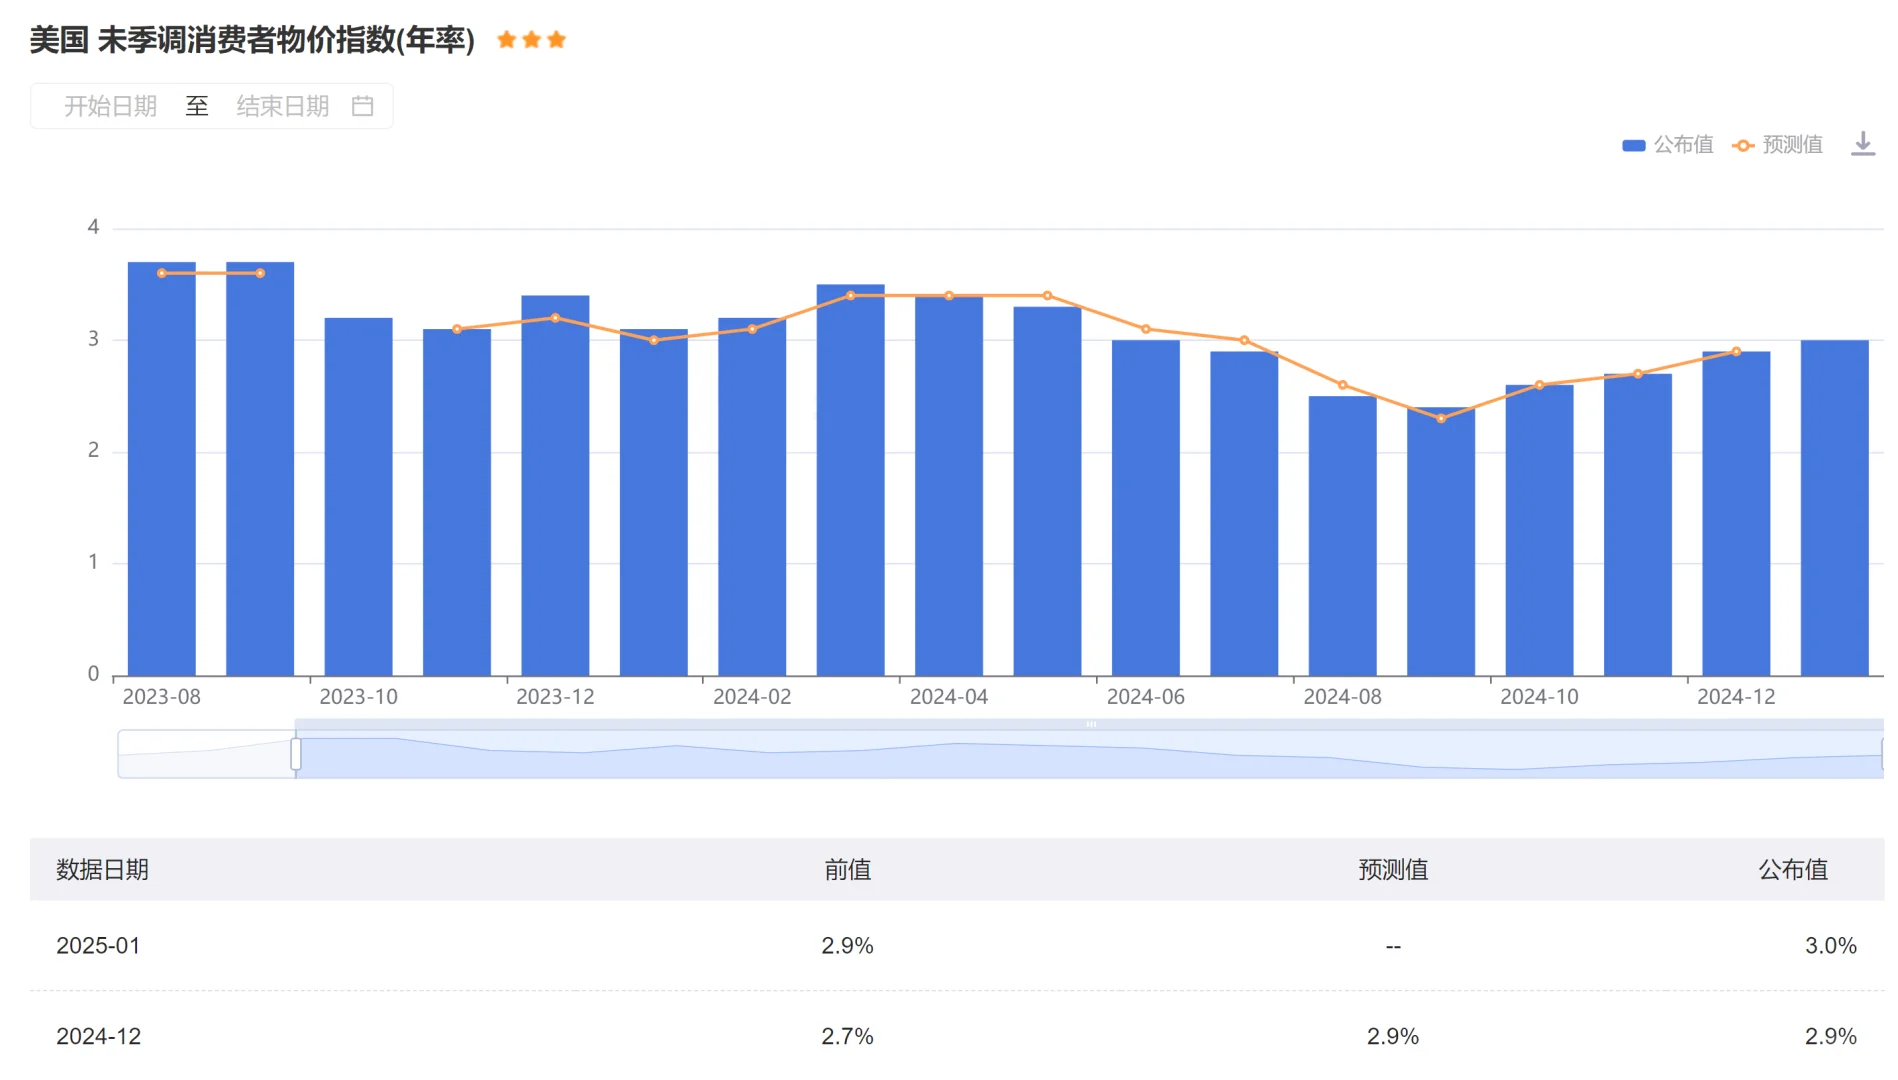Click the 2023-10 blue bar
This screenshot has width=1898, height=1080.
click(x=359, y=497)
